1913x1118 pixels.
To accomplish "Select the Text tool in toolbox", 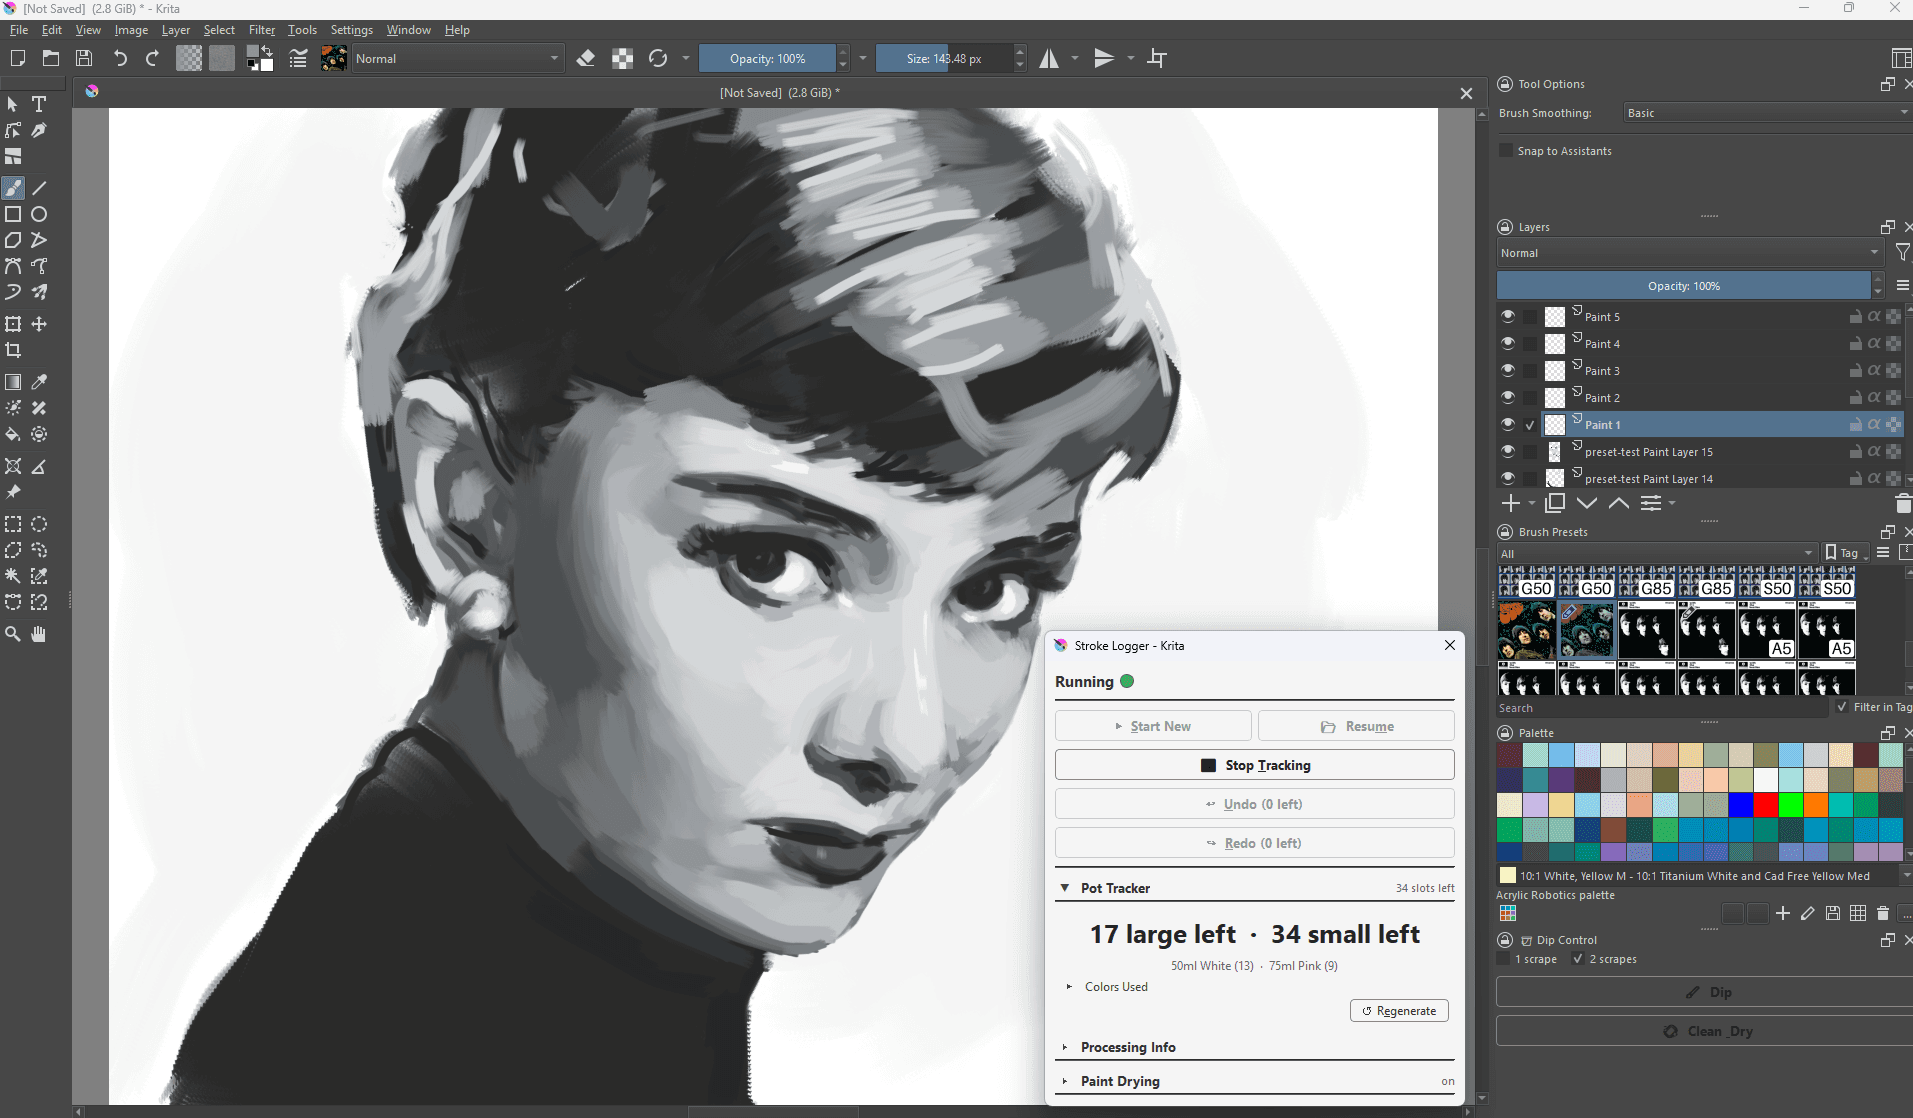I will pos(39,104).
